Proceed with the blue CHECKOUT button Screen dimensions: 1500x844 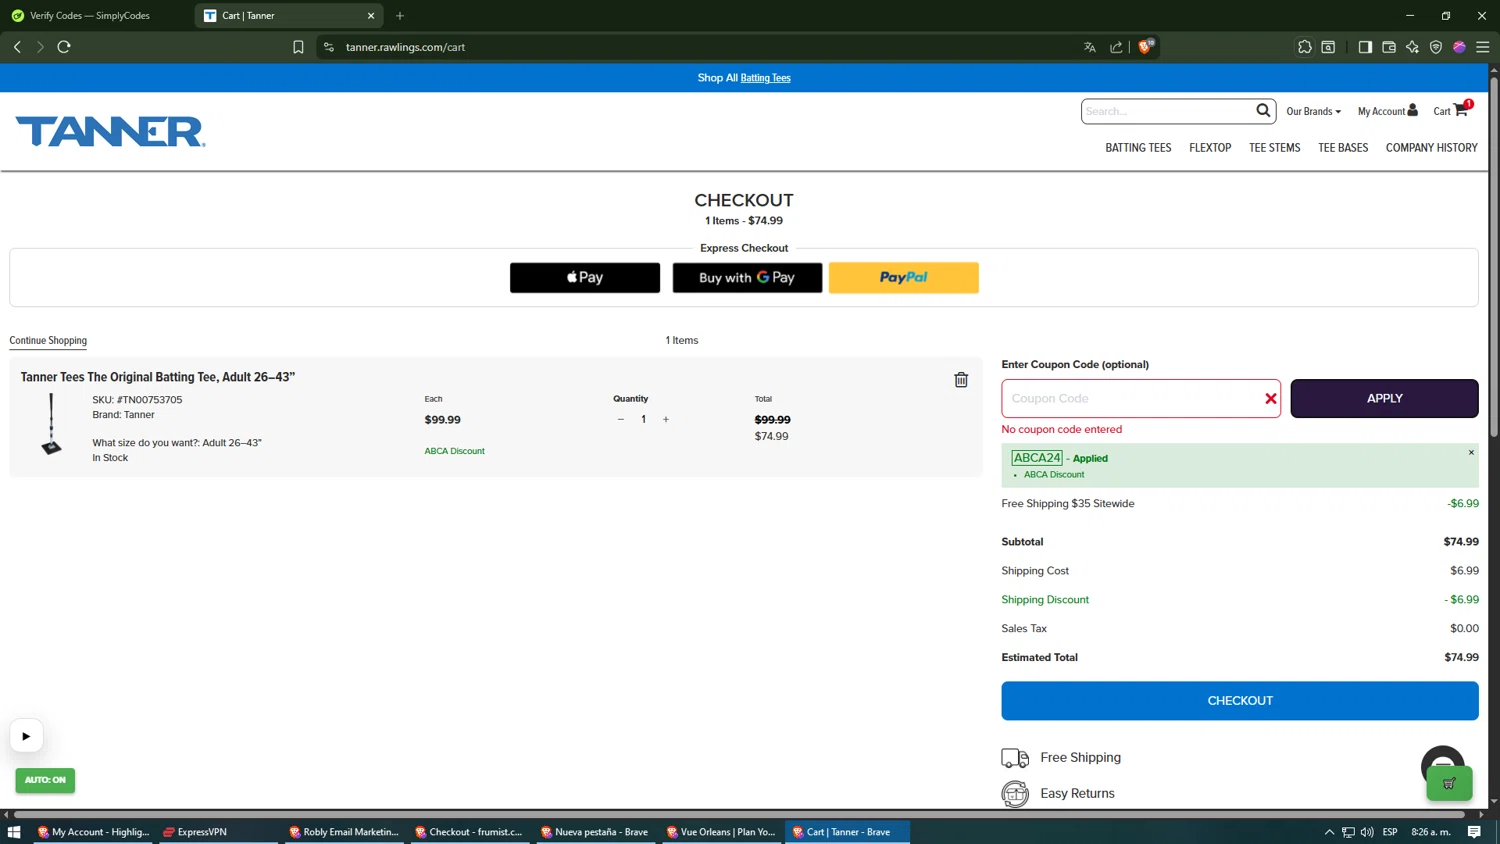point(1240,701)
